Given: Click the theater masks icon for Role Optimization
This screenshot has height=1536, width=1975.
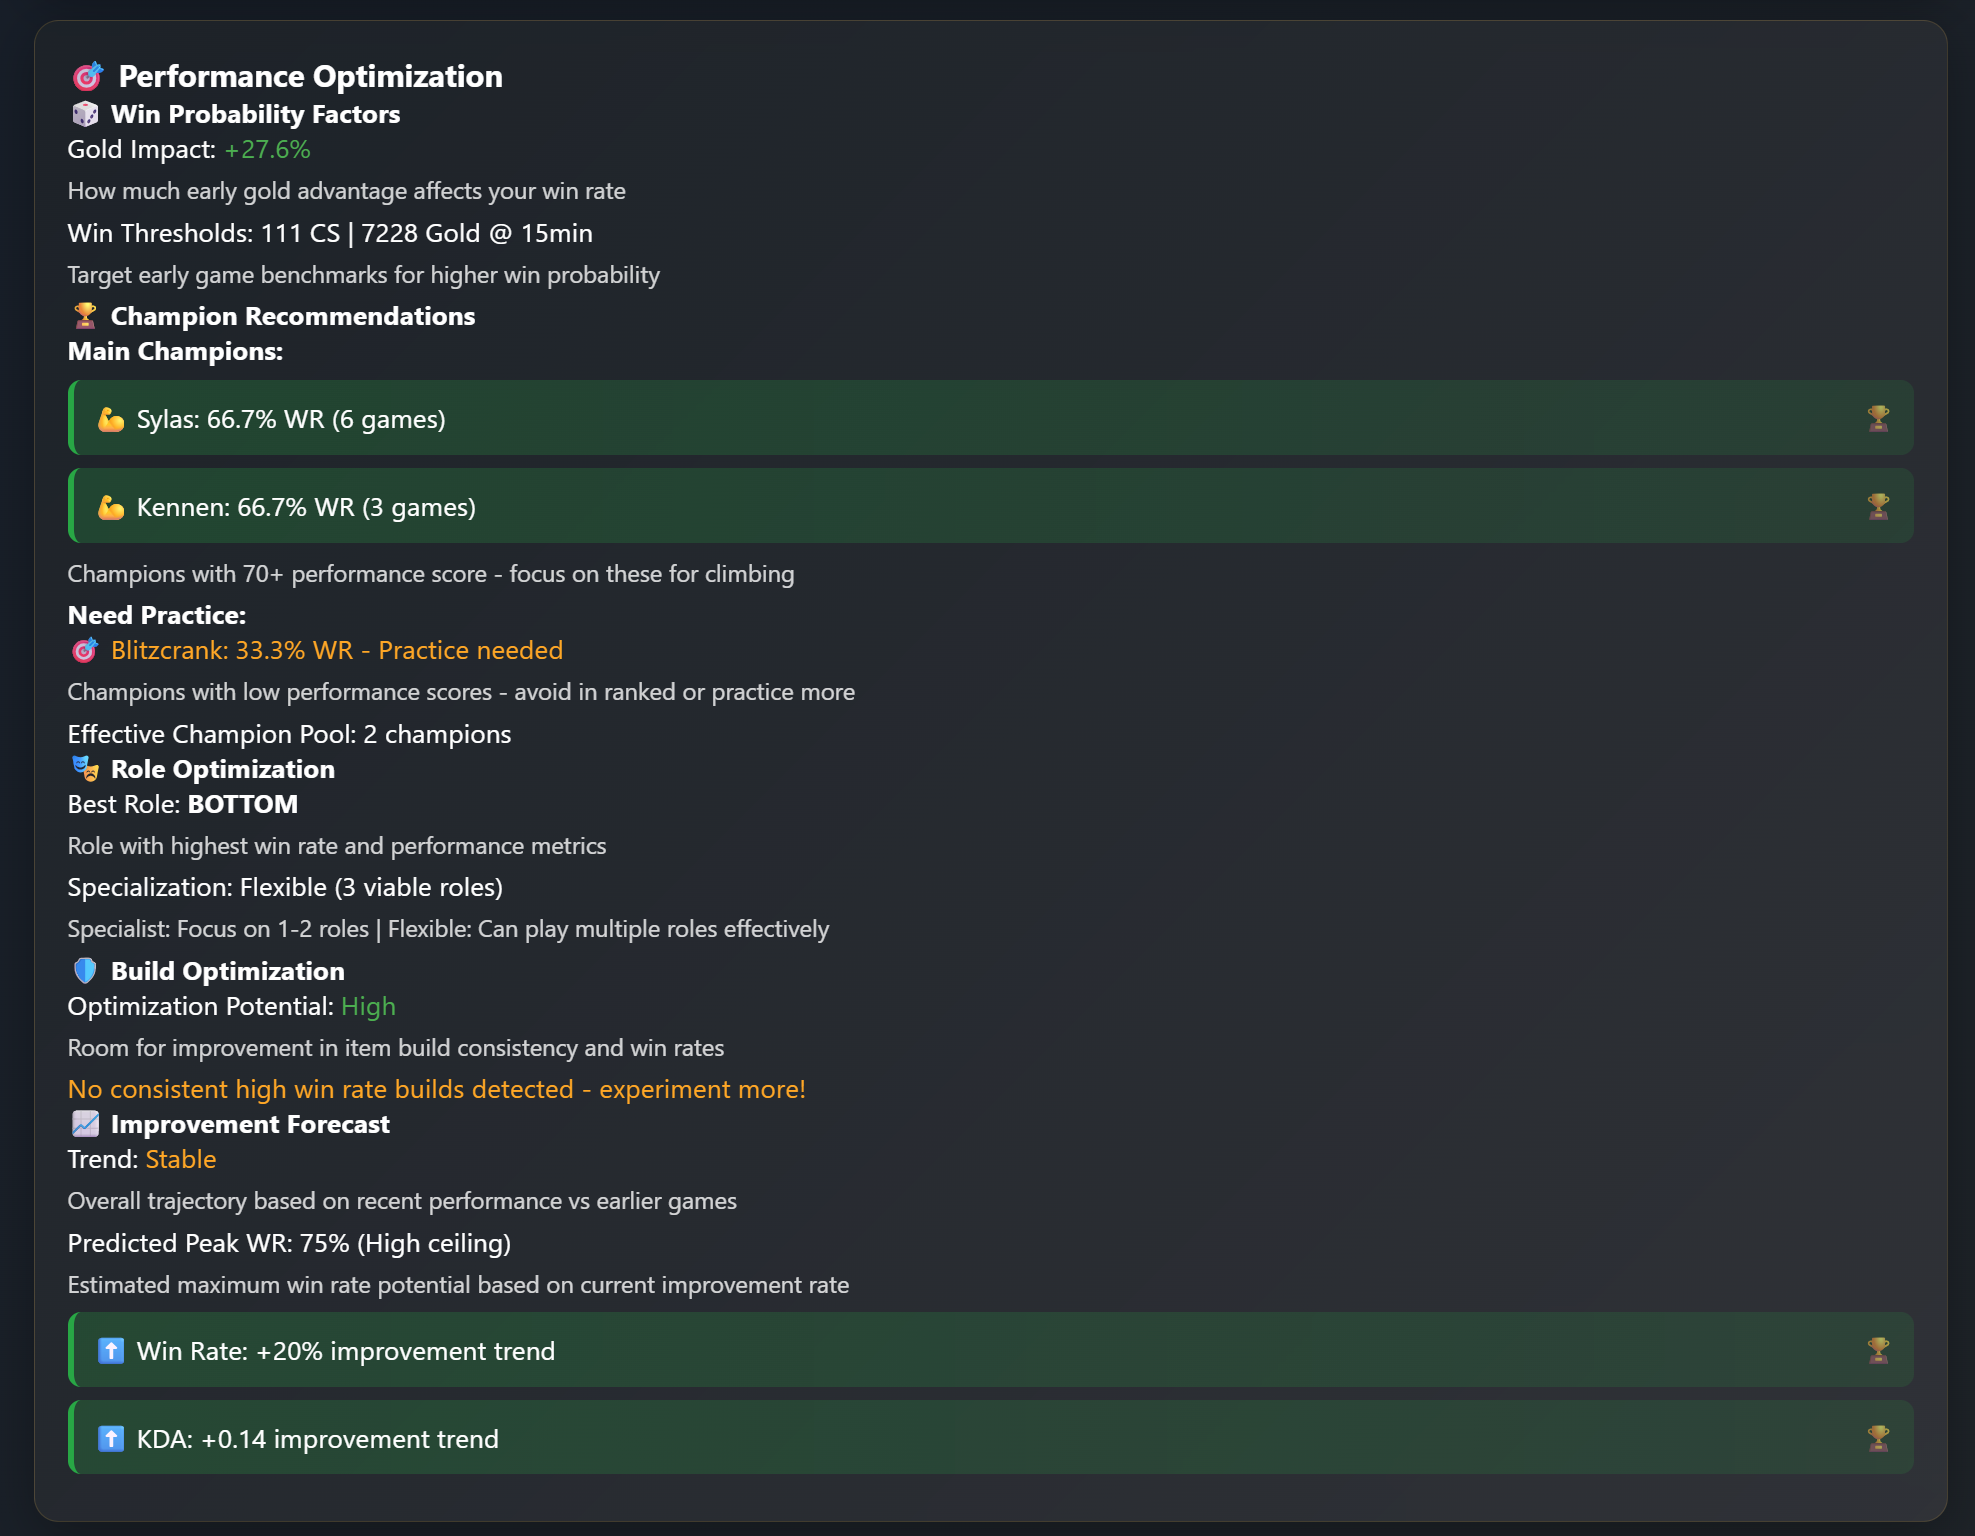Looking at the screenshot, I should pos(85,769).
